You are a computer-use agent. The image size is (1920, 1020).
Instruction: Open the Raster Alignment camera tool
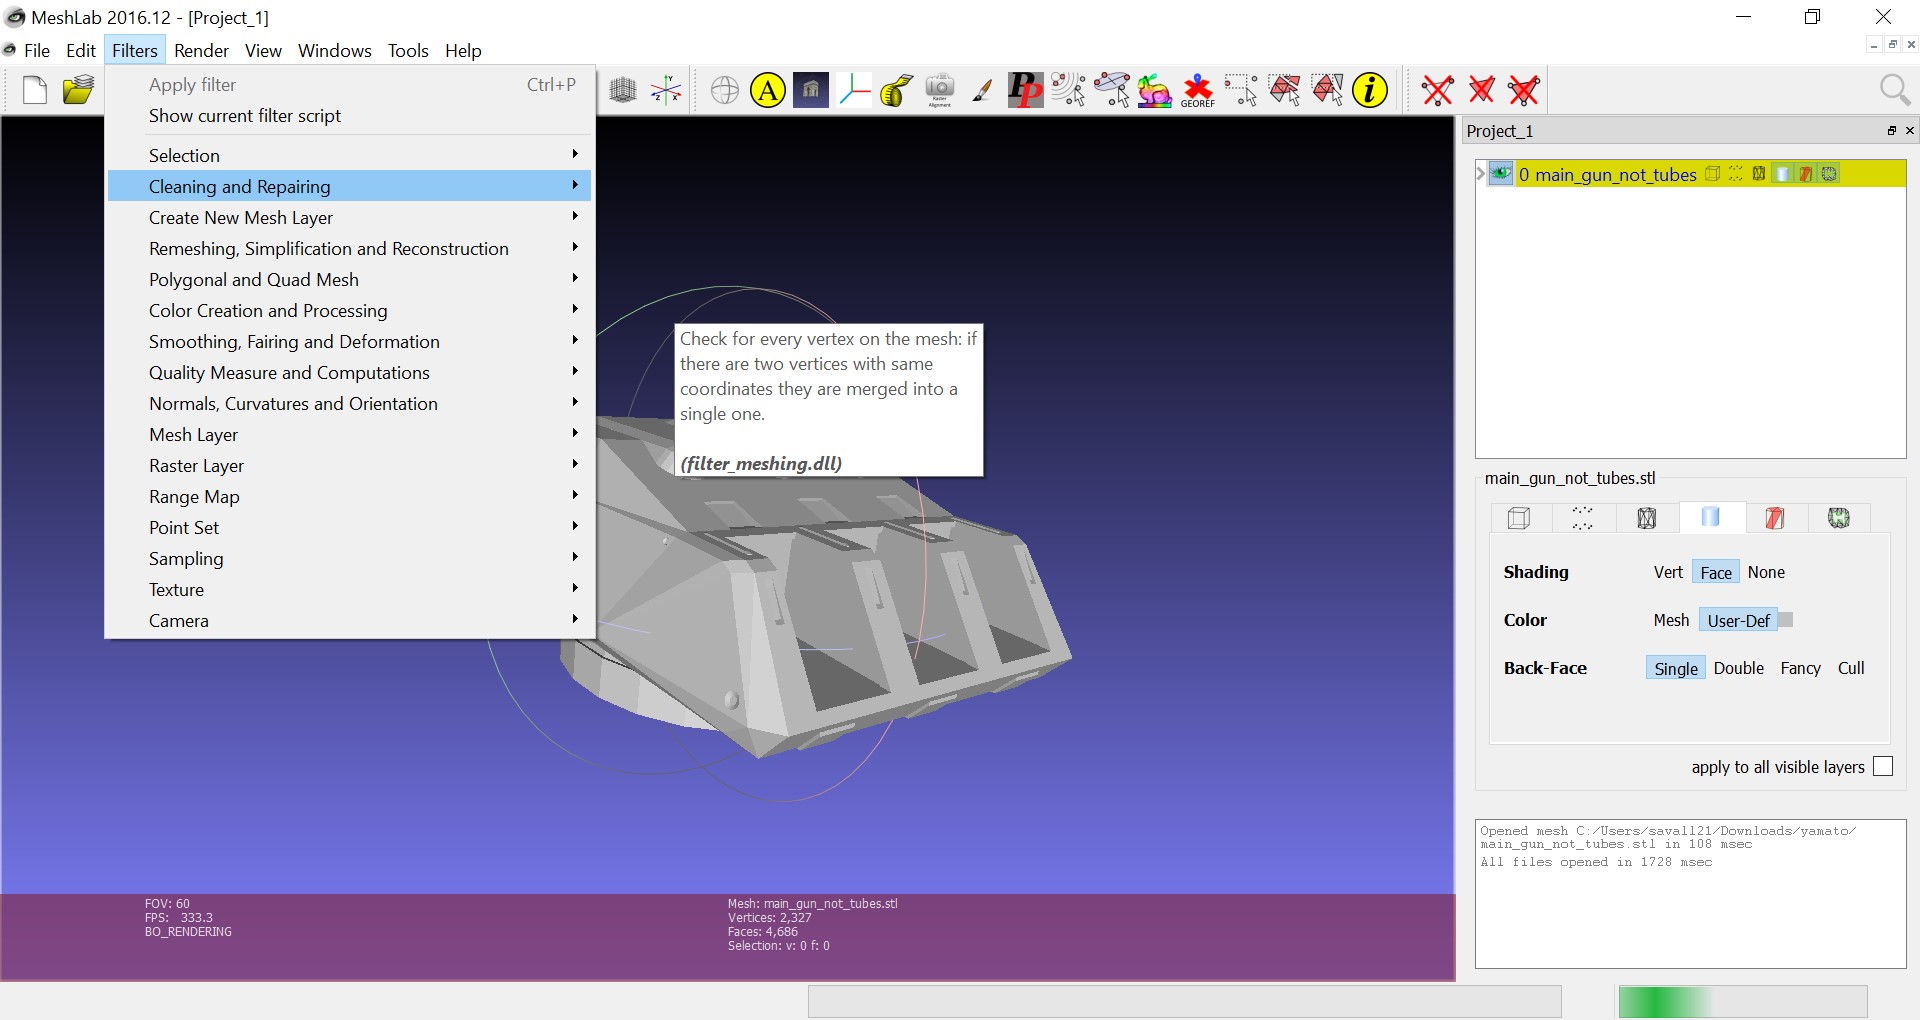[940, 91]
